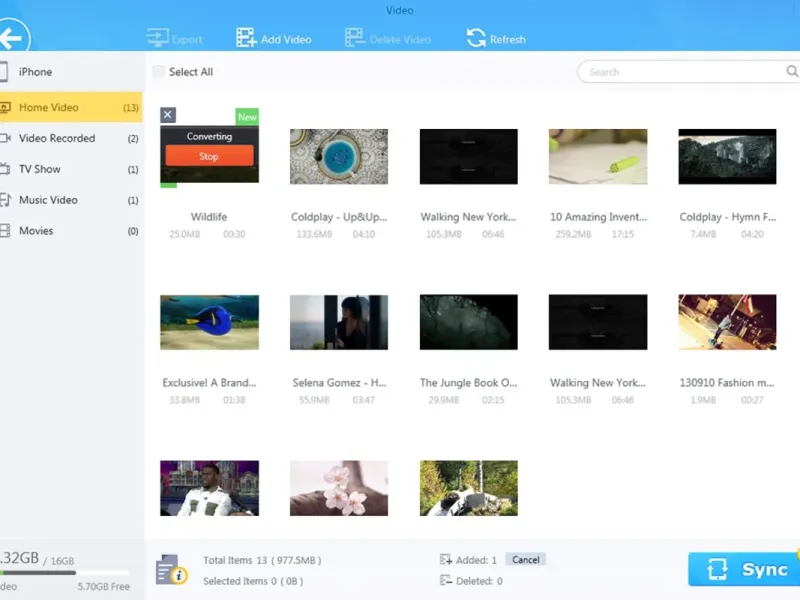
Task: Remove the converting Wildlife video via X
Action: click(x=168, y=115)
